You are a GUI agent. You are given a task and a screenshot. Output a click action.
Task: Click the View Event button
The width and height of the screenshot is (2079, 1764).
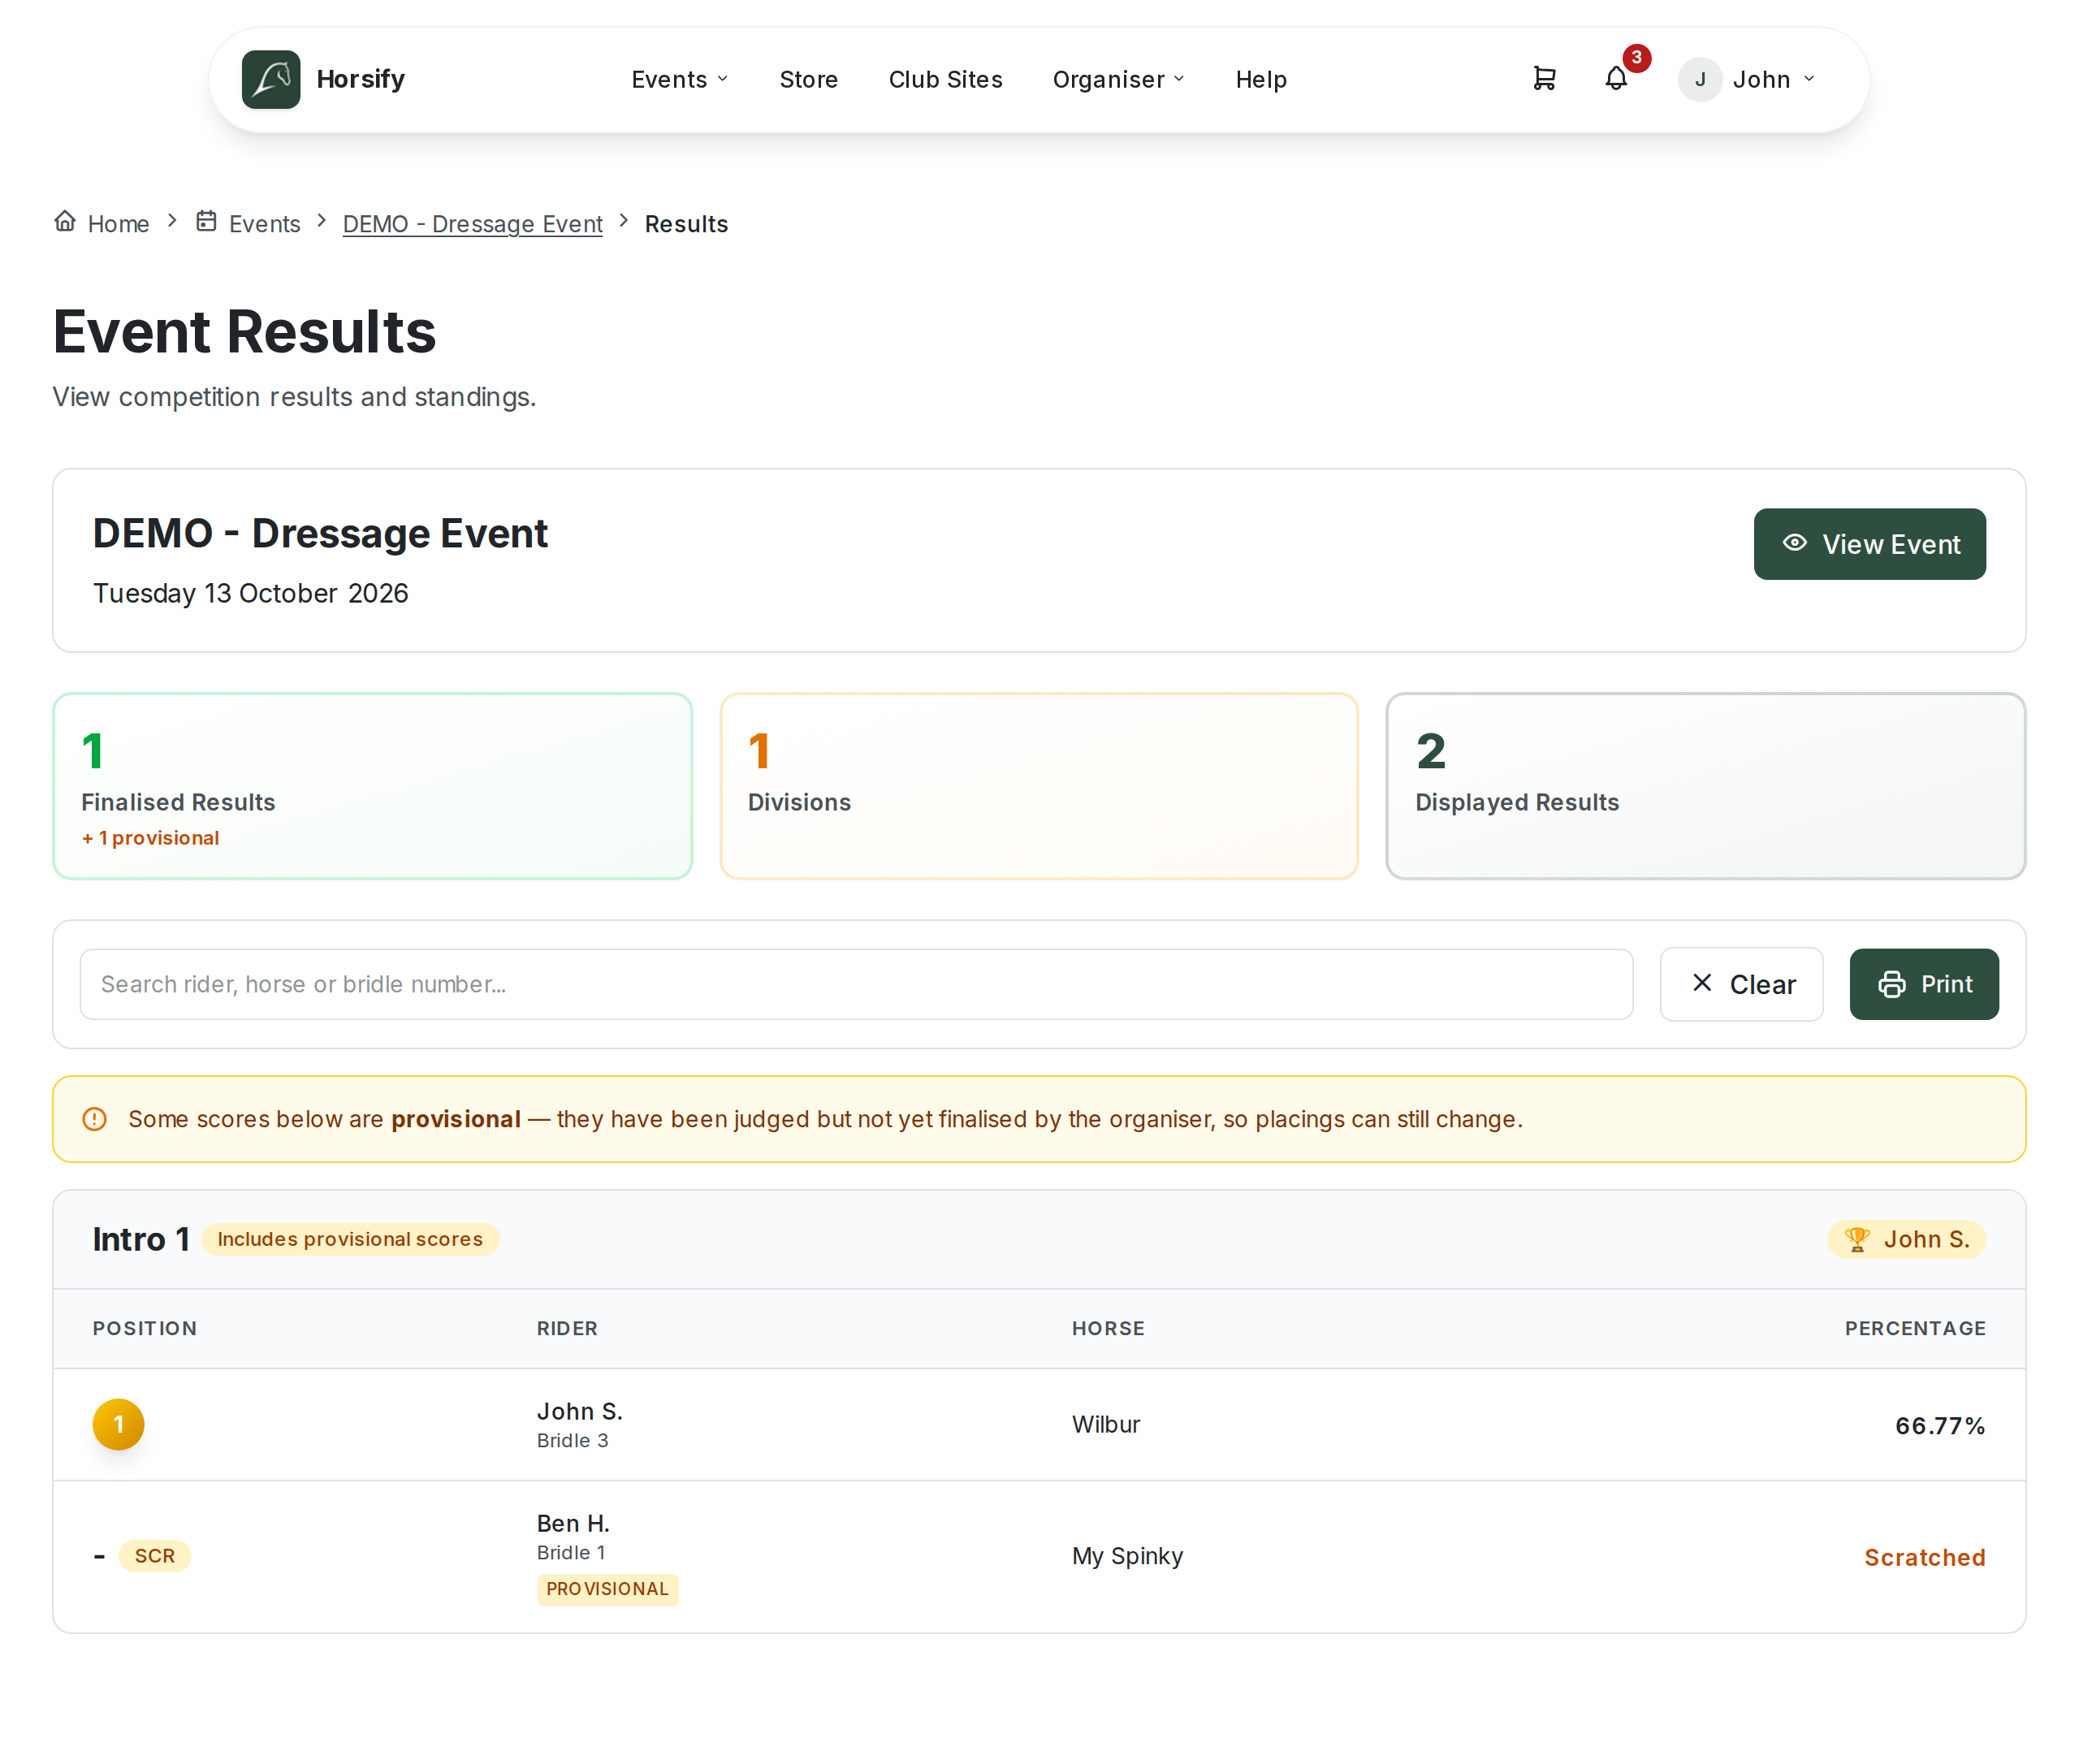point(1870,544)
